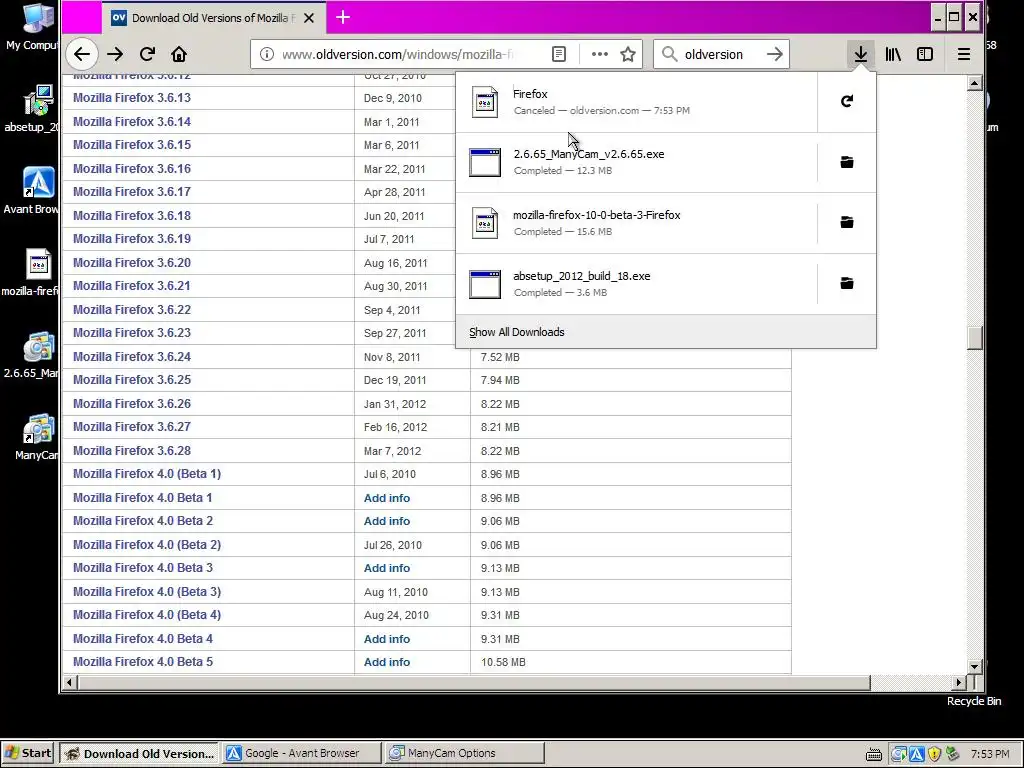
Task: Select mozilla-firefox file desktop icon
Action: tap(31, 273)
